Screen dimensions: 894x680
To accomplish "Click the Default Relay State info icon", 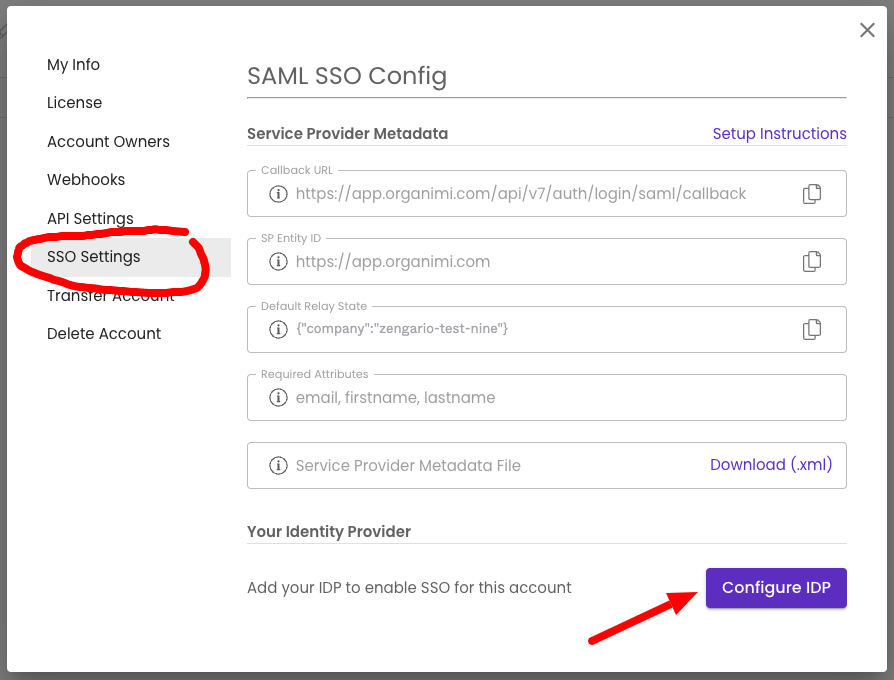I will pos(278,329).
